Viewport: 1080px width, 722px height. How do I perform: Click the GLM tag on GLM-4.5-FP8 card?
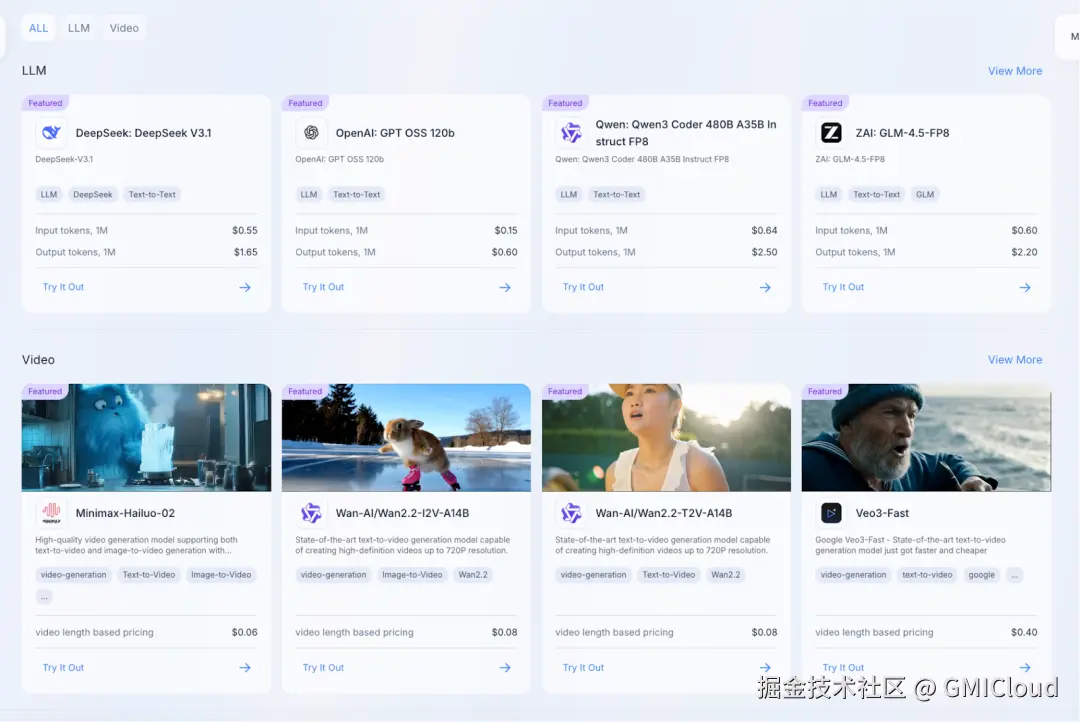925,195
